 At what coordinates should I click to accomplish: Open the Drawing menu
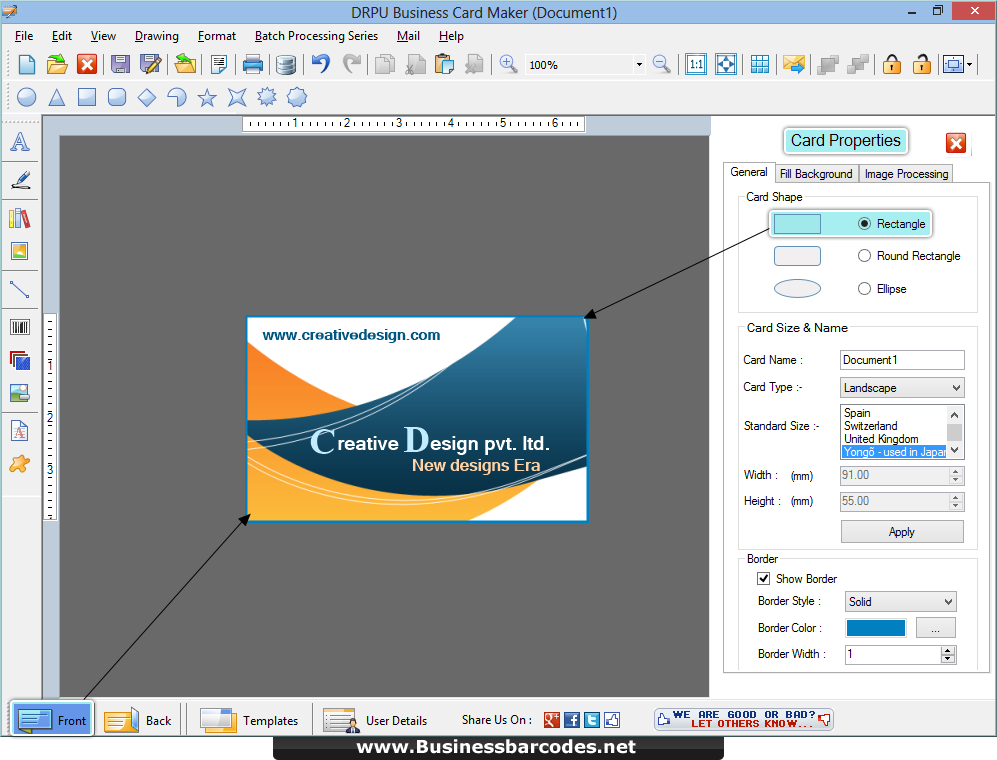pos(157,36)
